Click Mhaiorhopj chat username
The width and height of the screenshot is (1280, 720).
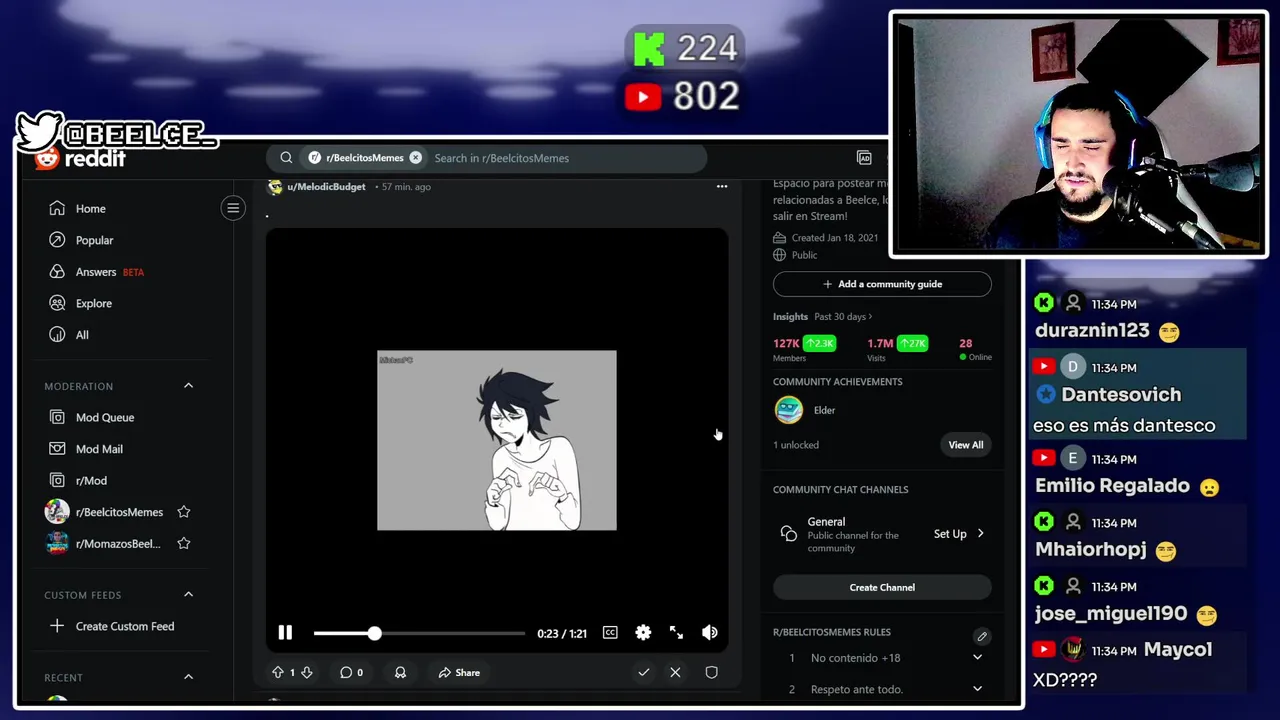(x=1091, y=550)
